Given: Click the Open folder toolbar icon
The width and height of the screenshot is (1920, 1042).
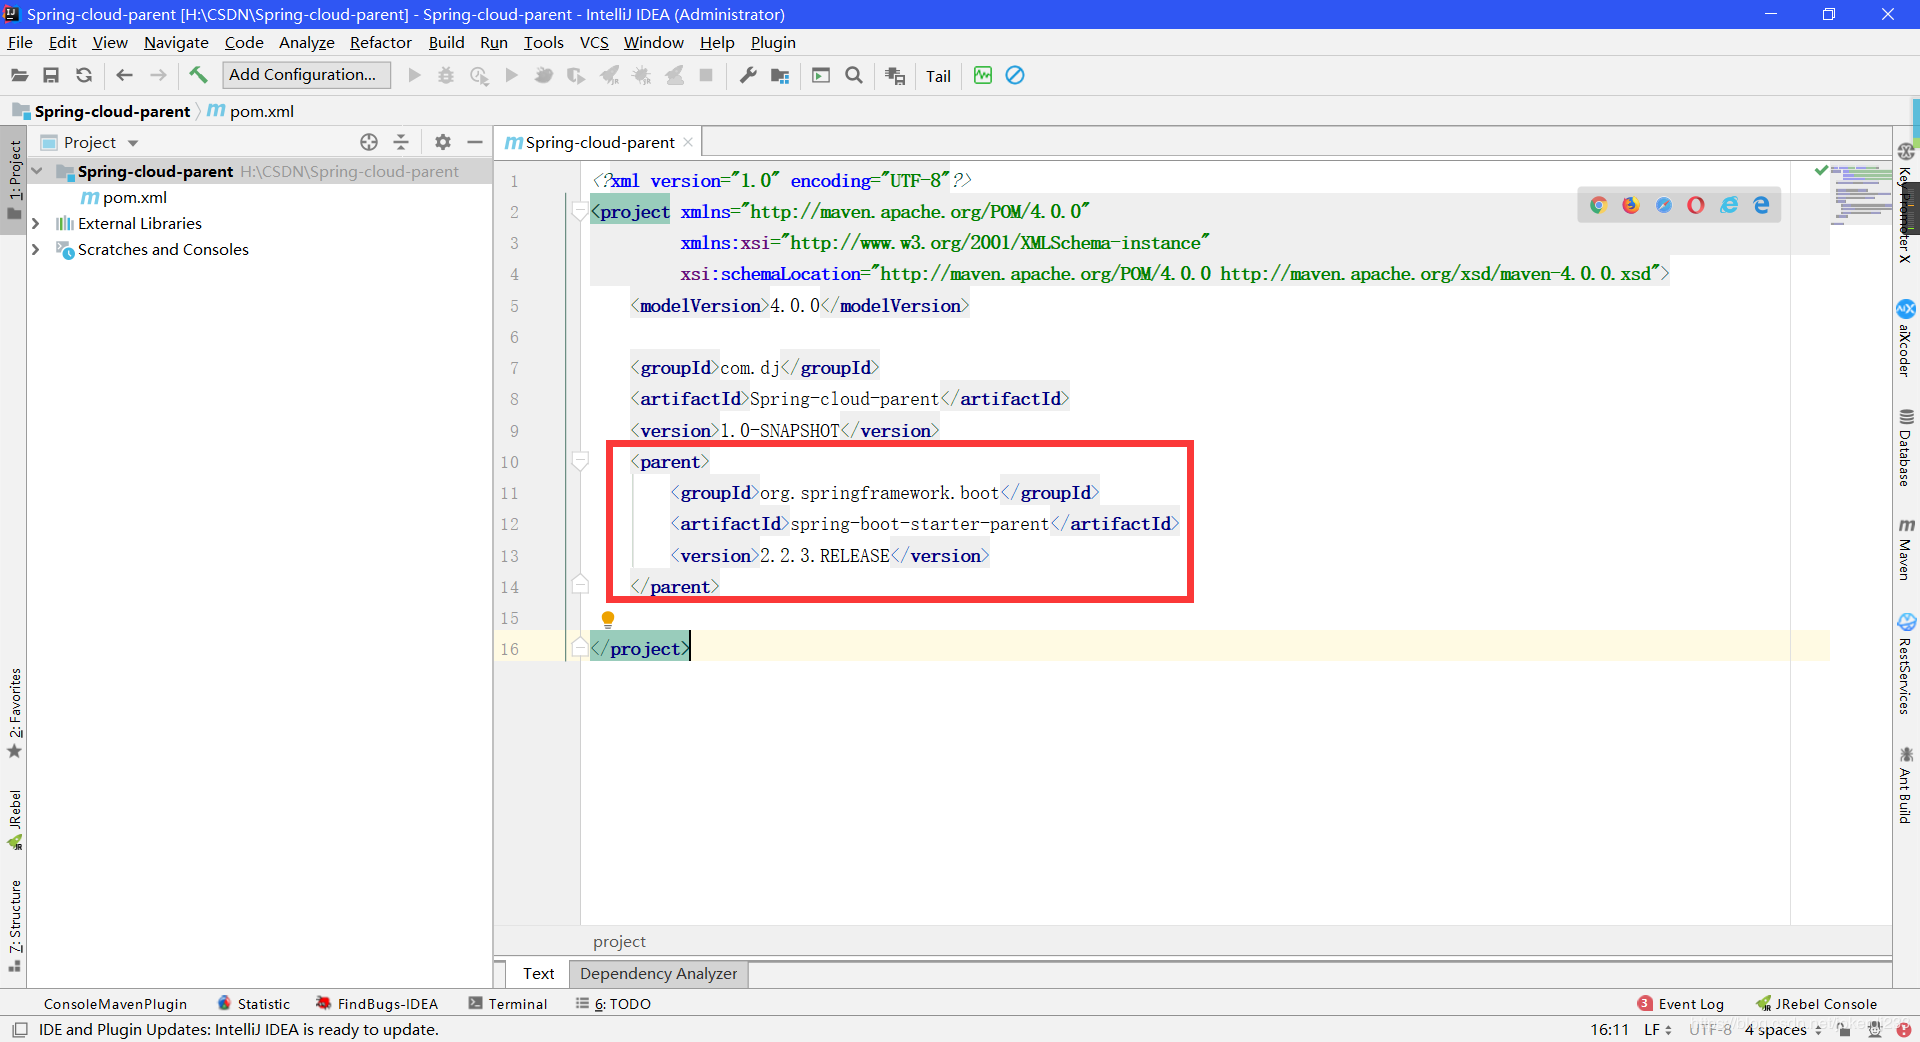Looking at the screenshot, I should coord(19,75).
